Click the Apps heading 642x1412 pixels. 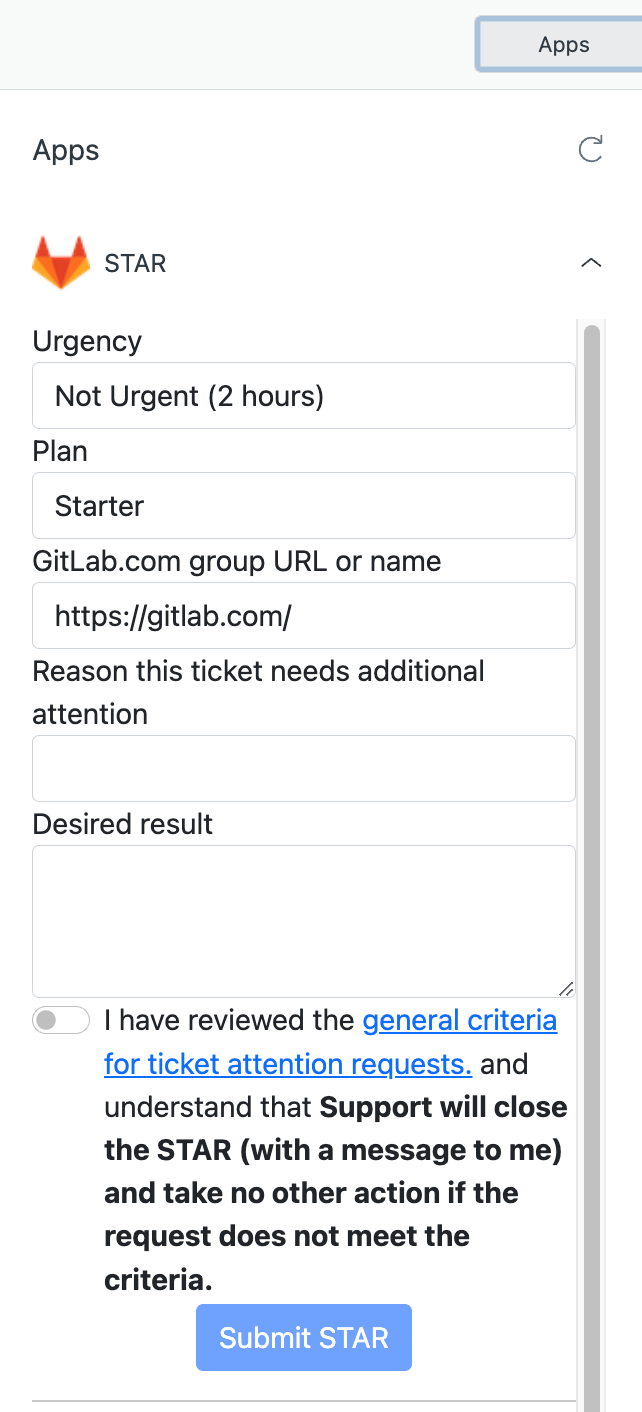coord(65,150)
